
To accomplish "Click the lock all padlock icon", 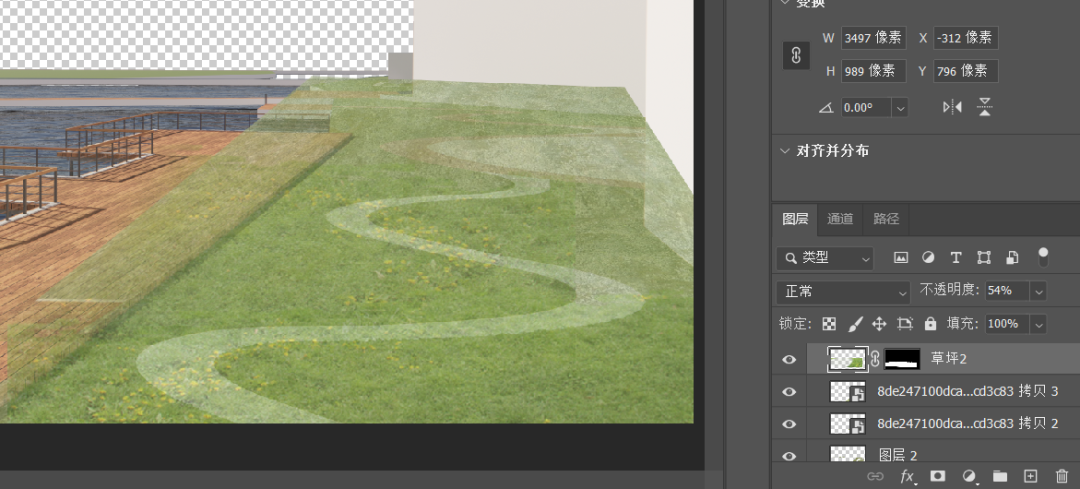I will point(931,324).
